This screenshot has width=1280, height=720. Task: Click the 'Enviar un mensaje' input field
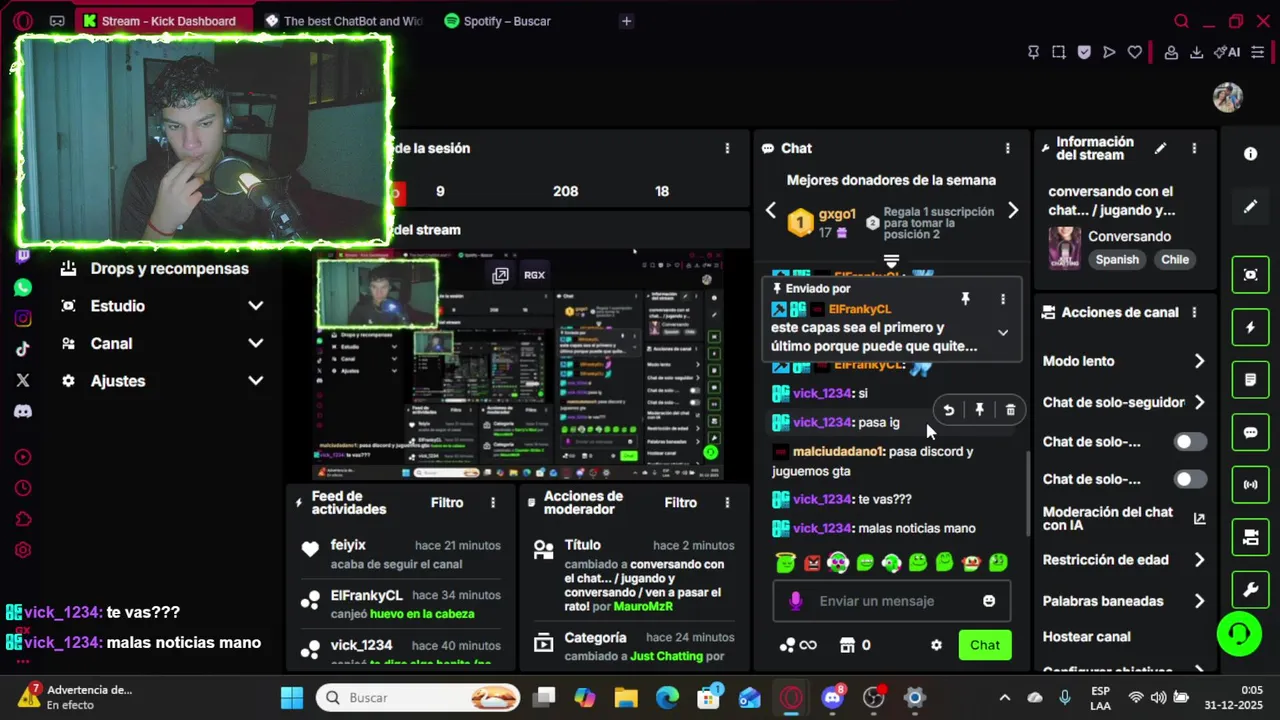[891, 601]
